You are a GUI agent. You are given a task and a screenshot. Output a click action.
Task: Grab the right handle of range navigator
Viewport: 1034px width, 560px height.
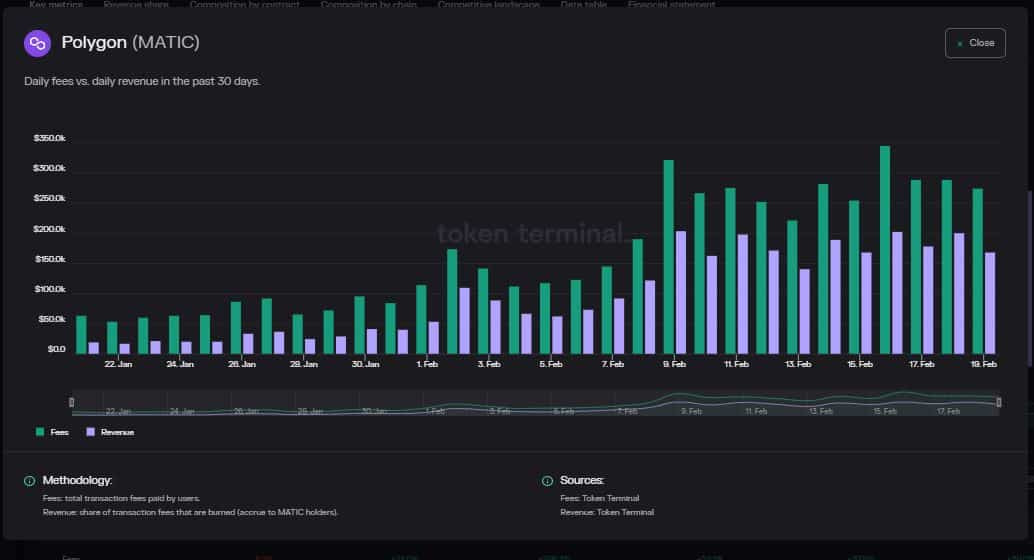998,402
